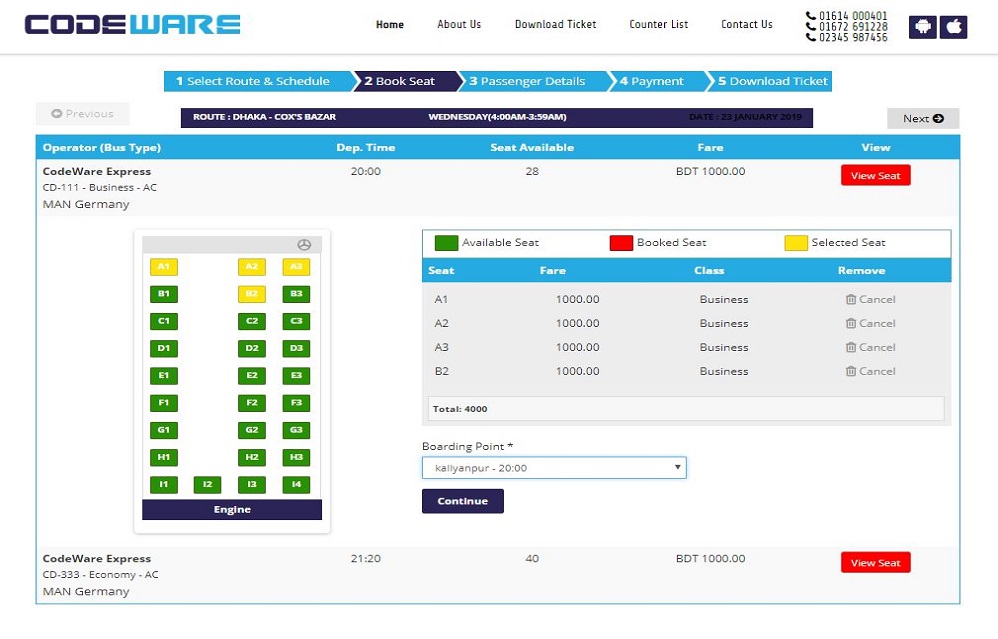The height and width of the screenshot is (639, 998).
Task: Switch to the Contact Us menu item
Action: (746, 24)
